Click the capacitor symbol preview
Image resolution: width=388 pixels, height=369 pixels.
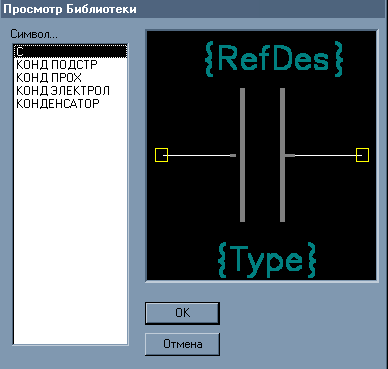(x=262, y=156)
